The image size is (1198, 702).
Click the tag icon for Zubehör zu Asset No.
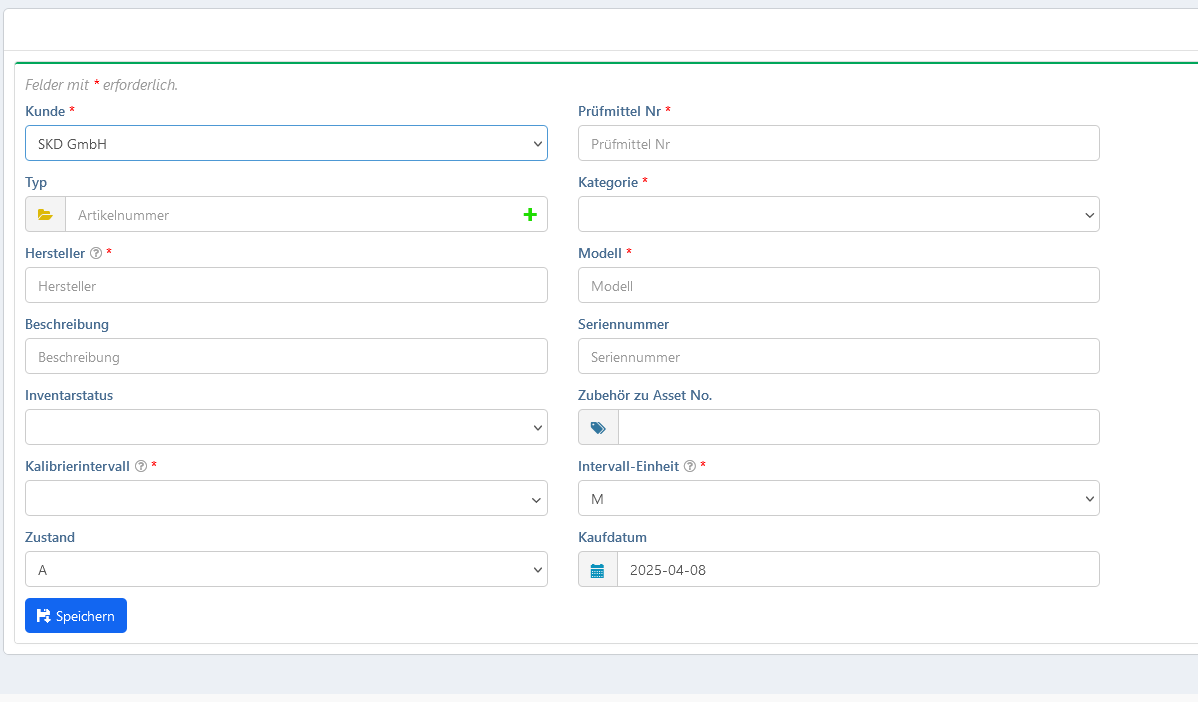click(598, 427)
